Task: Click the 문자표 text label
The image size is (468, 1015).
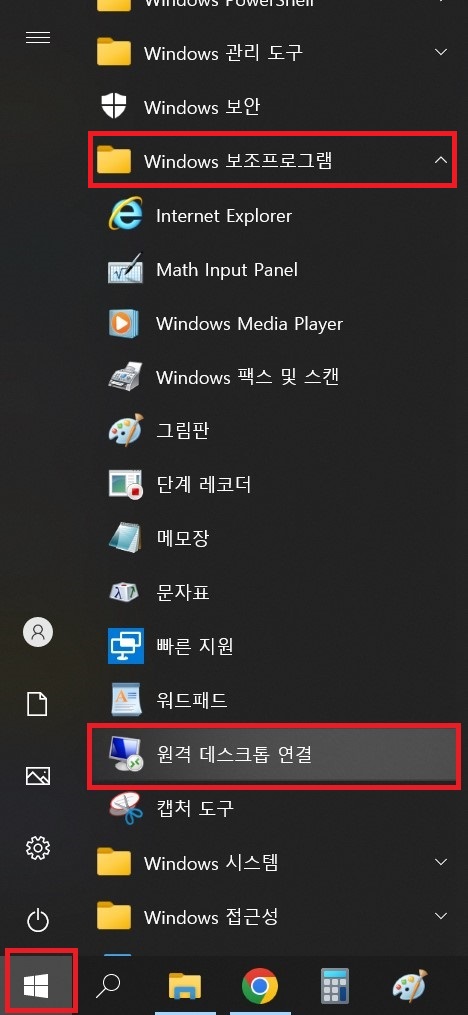Action: click(x=183, y=592)
